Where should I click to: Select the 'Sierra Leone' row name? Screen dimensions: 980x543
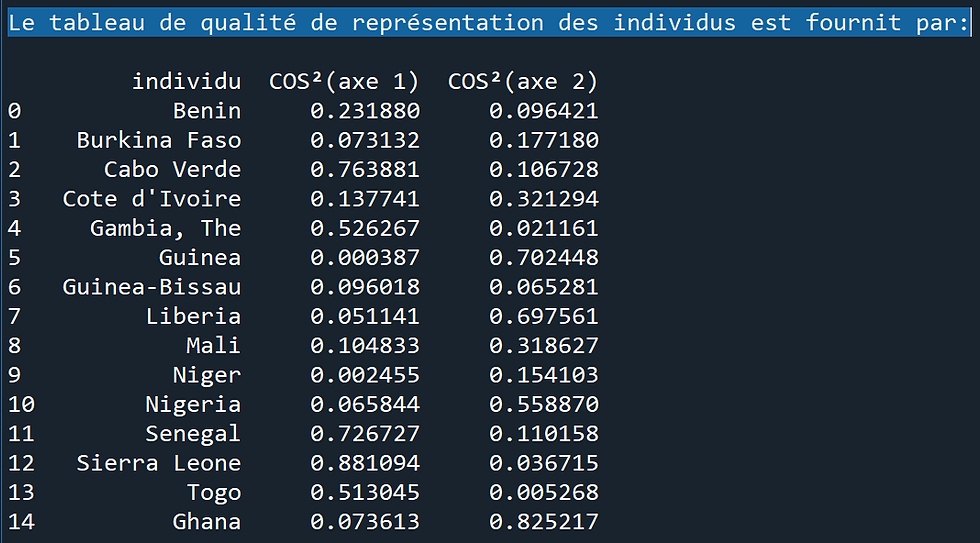coord(159,463)
